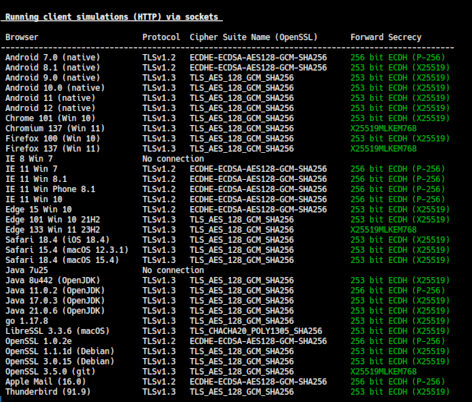Click the Safari 15.4 (macOS 12.3.1) label
The image size is (472, 402).
point(67,250)
